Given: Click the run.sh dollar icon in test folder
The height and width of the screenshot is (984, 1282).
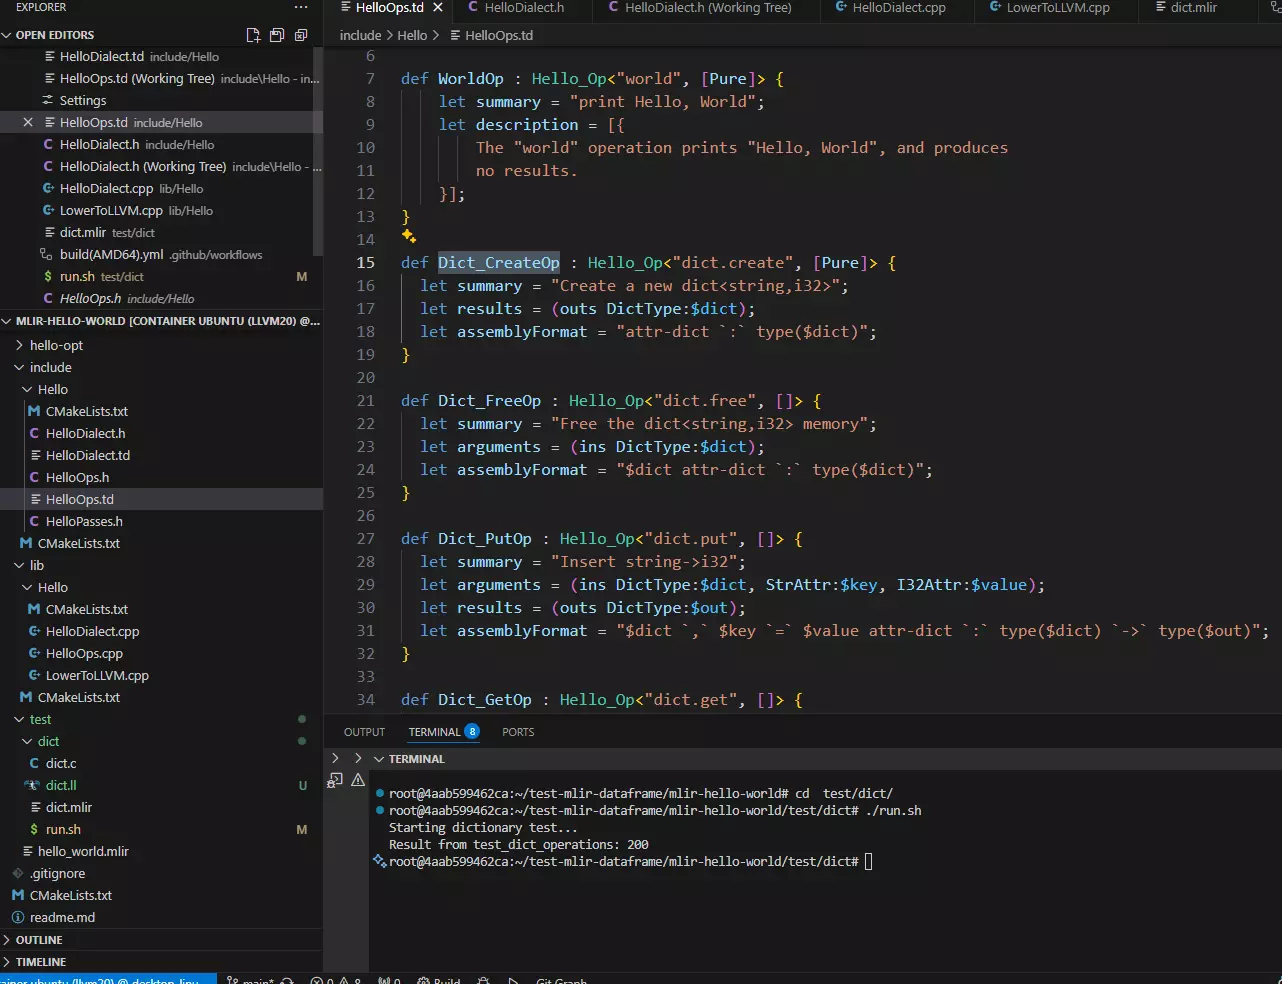Looking at the screenshot, I should coord(34,829).
